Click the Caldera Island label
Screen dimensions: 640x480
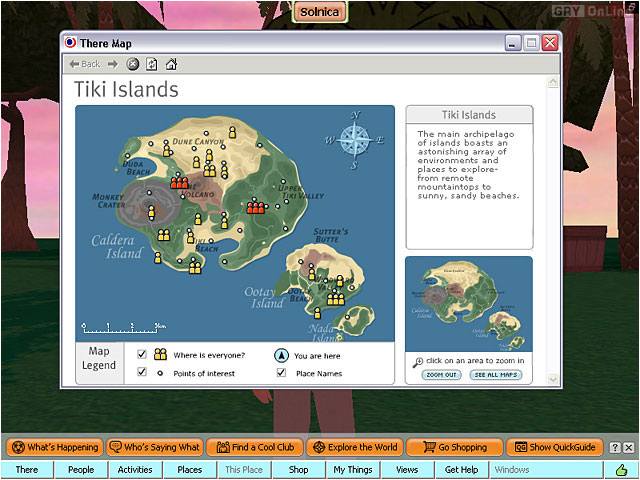tap(117, 247)
